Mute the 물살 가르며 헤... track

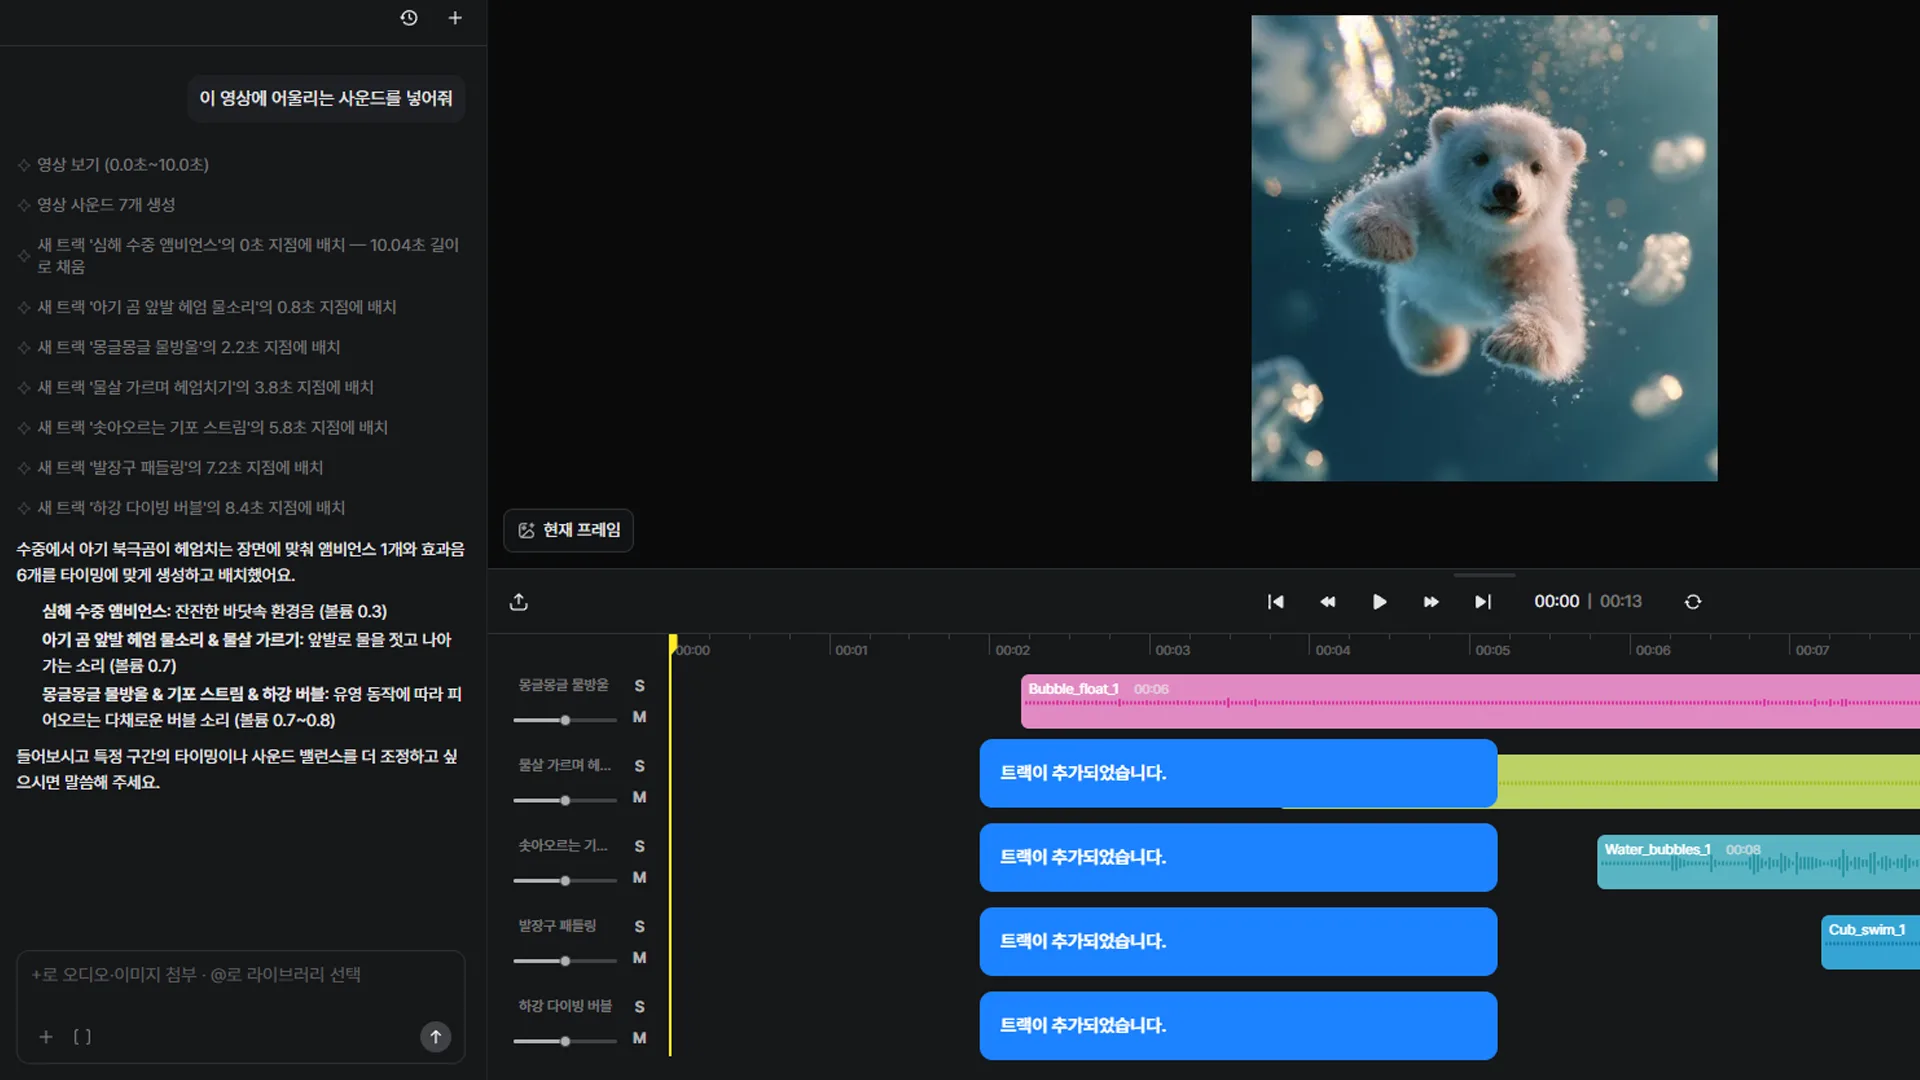tap(639, 797)
